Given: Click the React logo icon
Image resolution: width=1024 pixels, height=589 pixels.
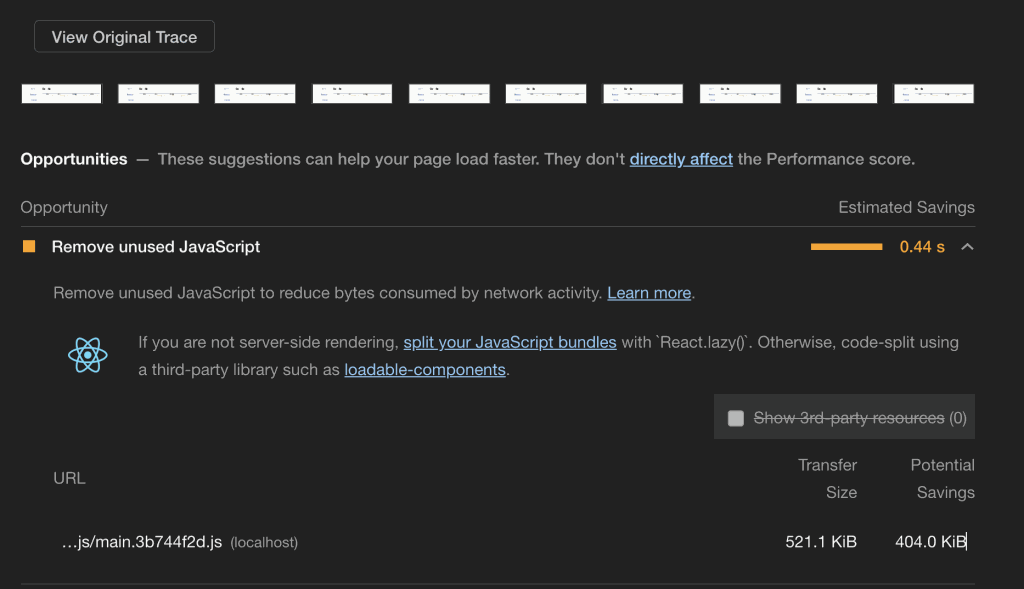Looking at the screenshot, I should 88,355.
